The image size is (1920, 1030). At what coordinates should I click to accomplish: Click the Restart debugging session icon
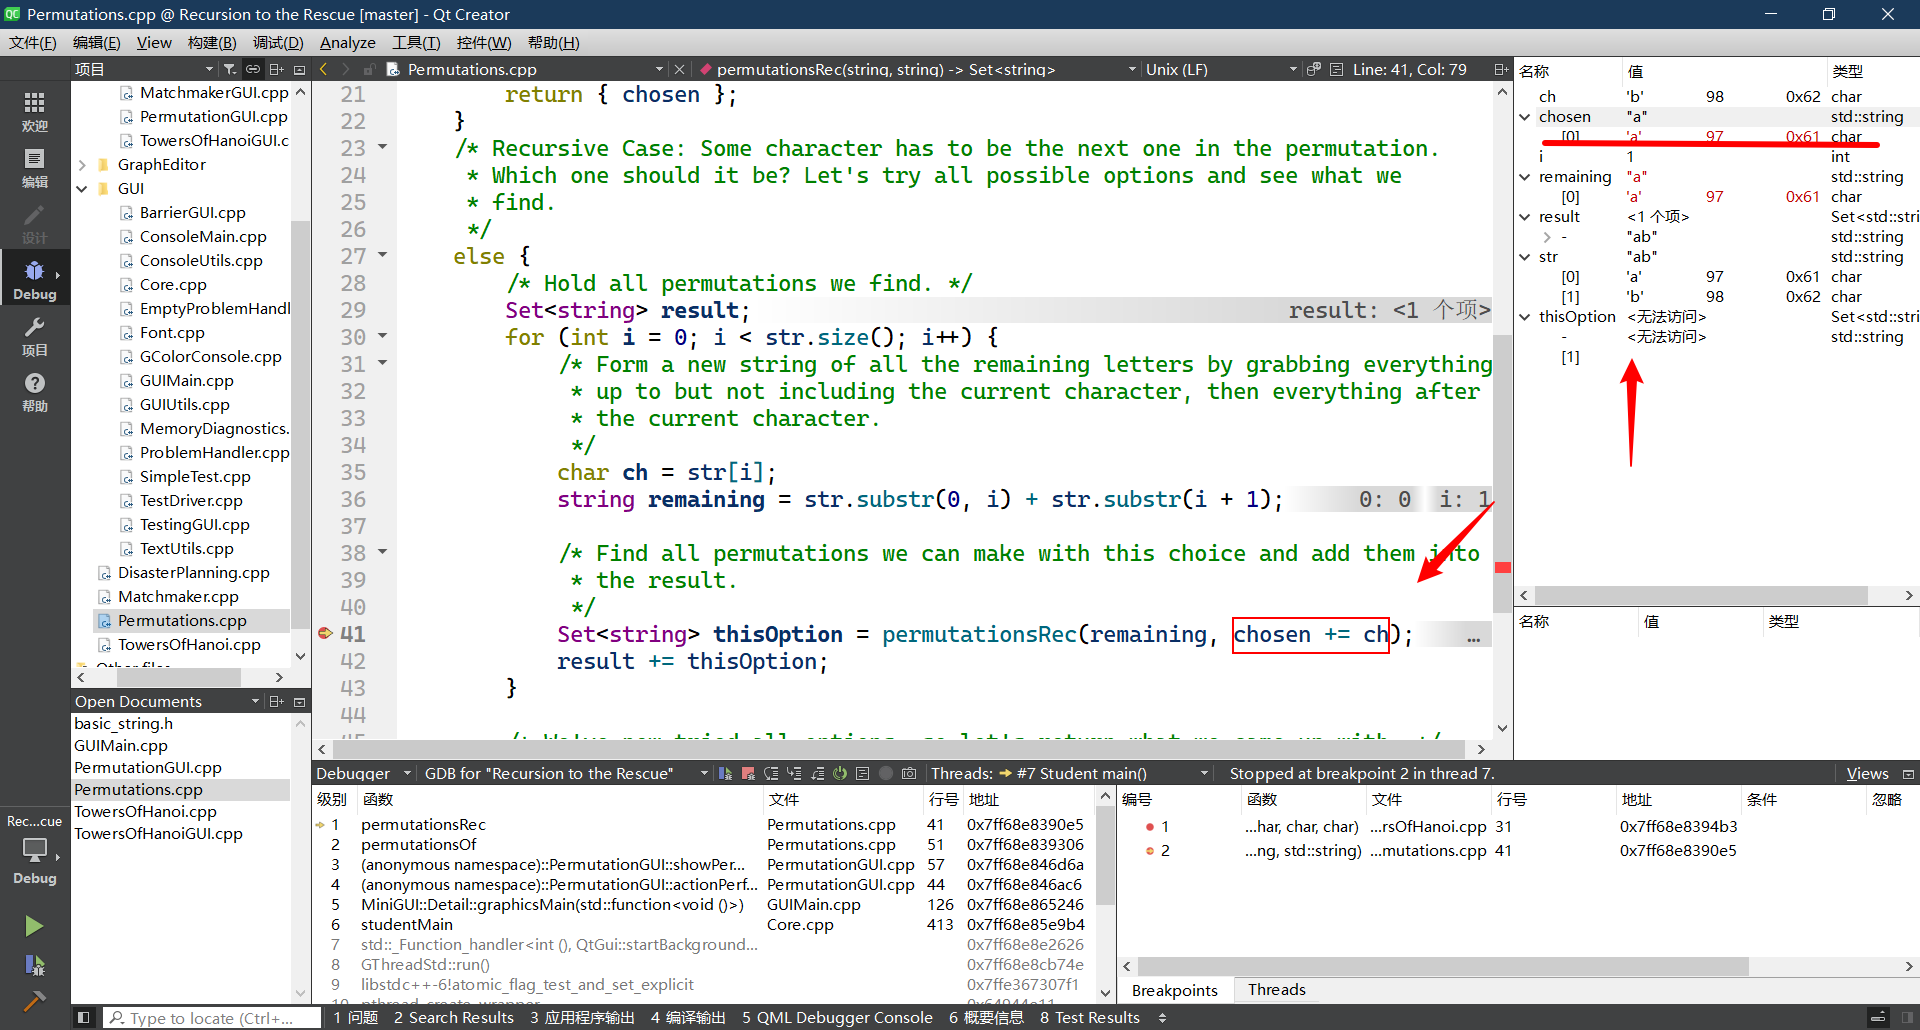840,773
